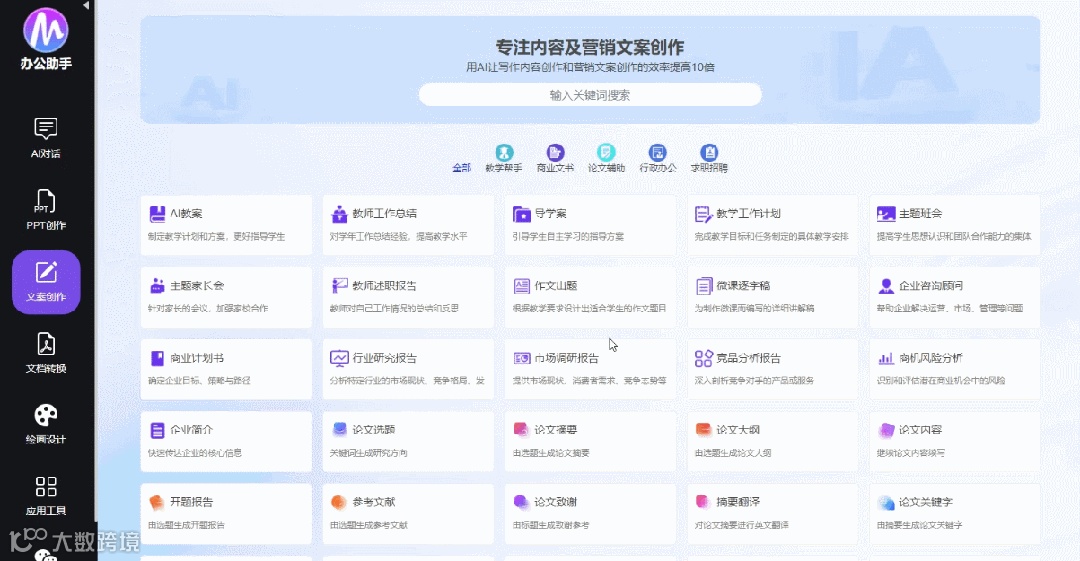This screenshot has width=1080, height=561.
Task: Collapse the sidebar with the arrow
Action: click(x=86, y=6)
